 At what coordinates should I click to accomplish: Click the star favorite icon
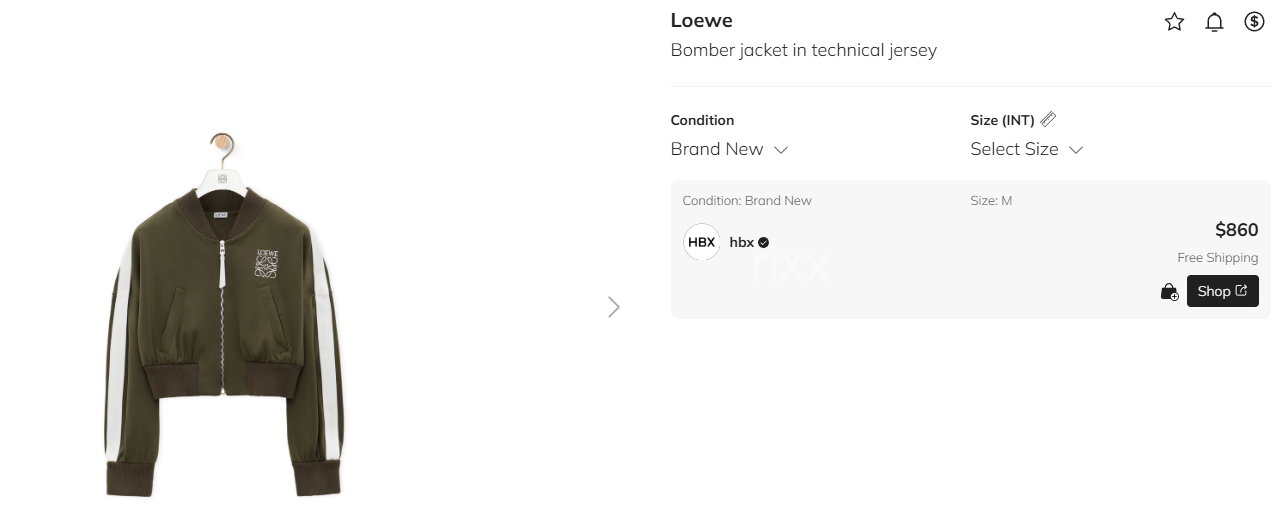coord(1174,22)
